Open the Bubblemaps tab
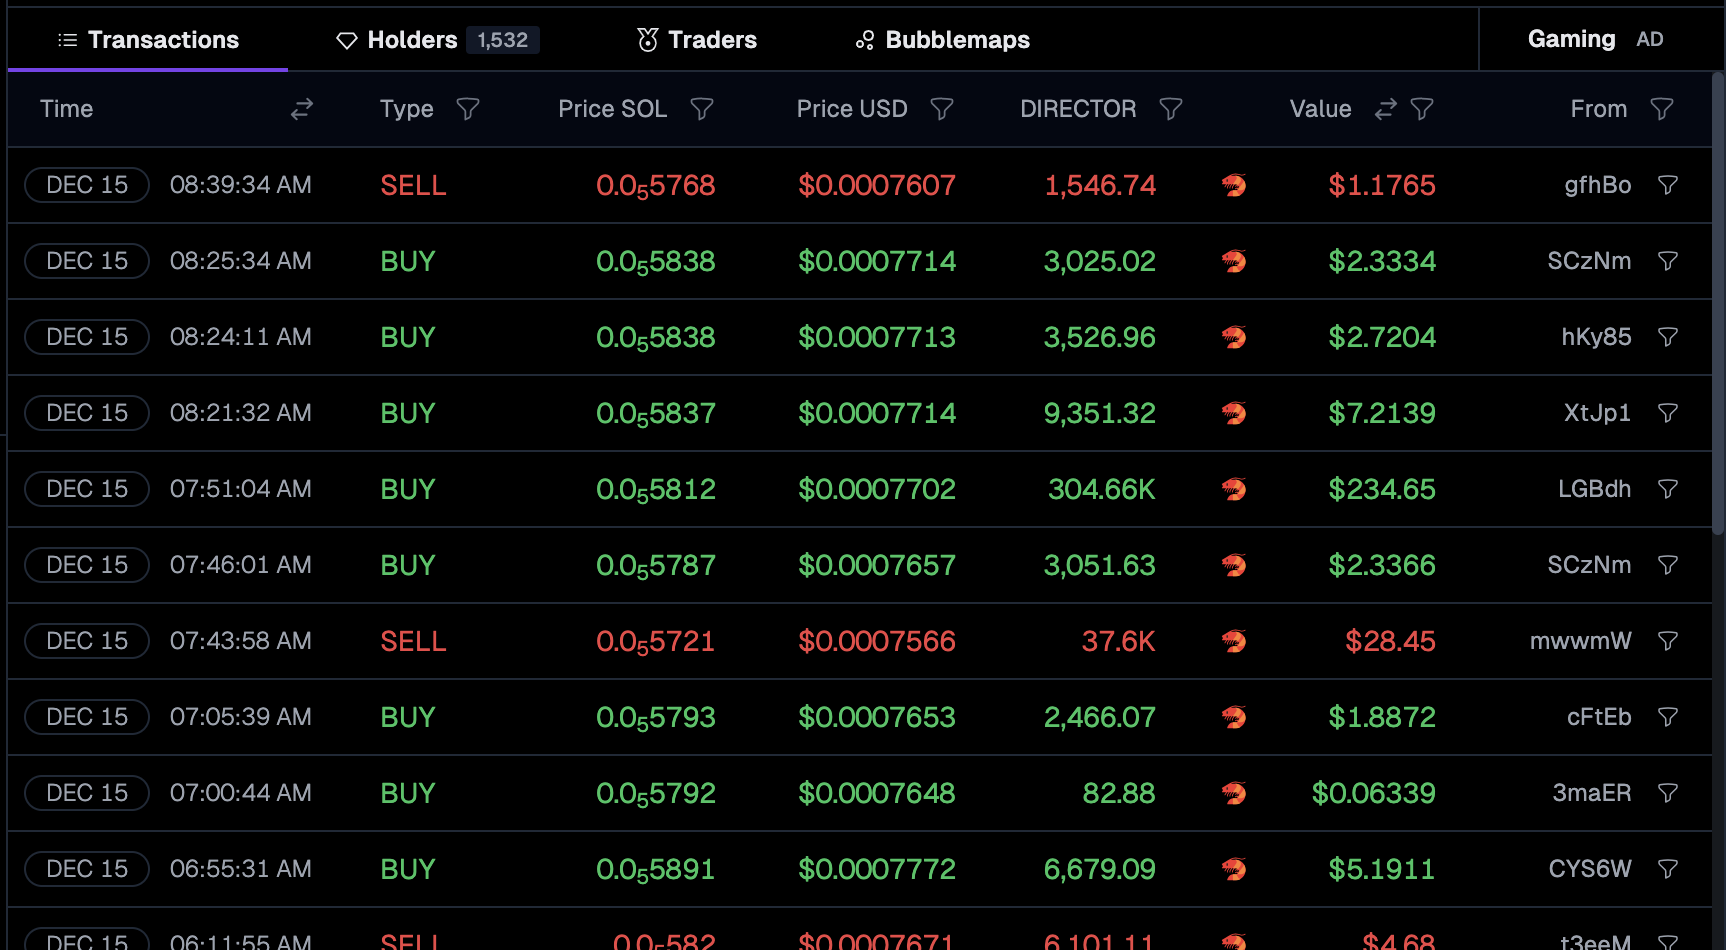The width and height of the screenshot is (1726, 950). coord(942,40)
